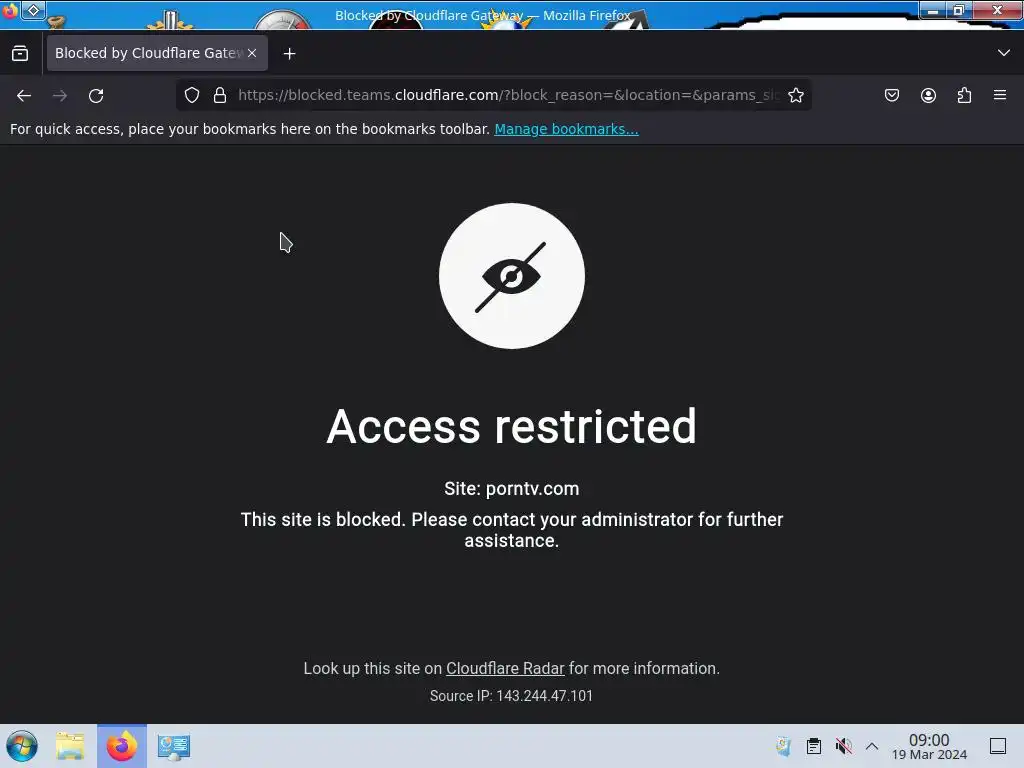Click the clipboard tray icon

point(814,746)
